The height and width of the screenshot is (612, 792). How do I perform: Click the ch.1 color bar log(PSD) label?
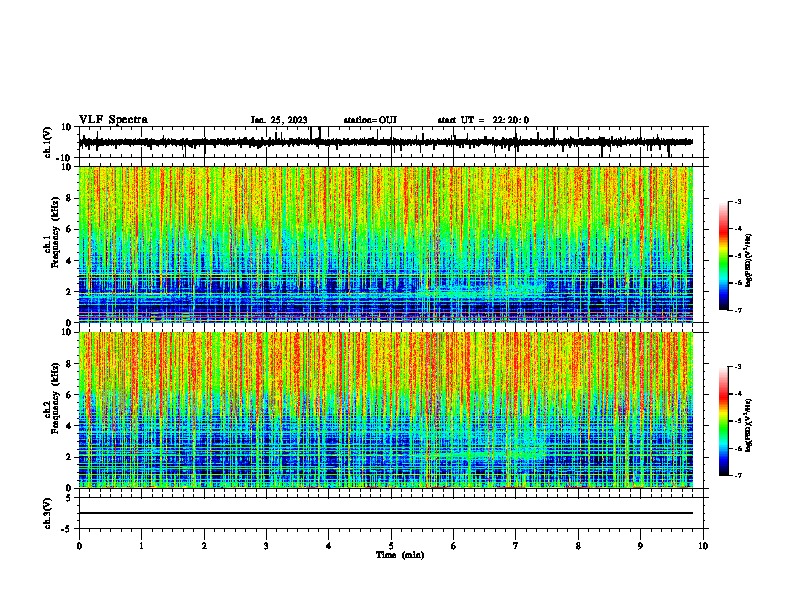[749, 261]
